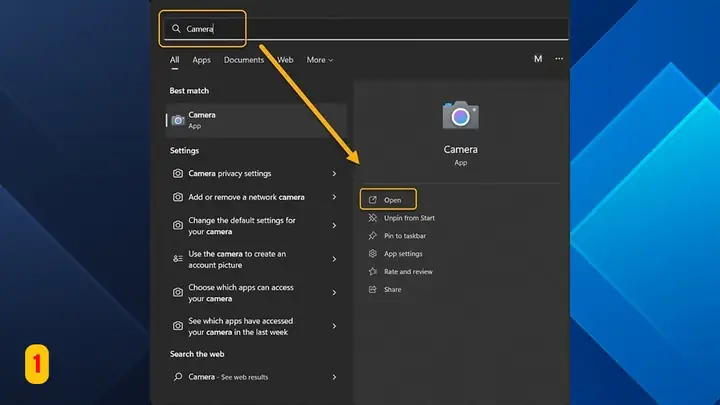Click account picture icon in settings list
The image size is (720, 405).
pyautogui.click(x=178, y=259)
